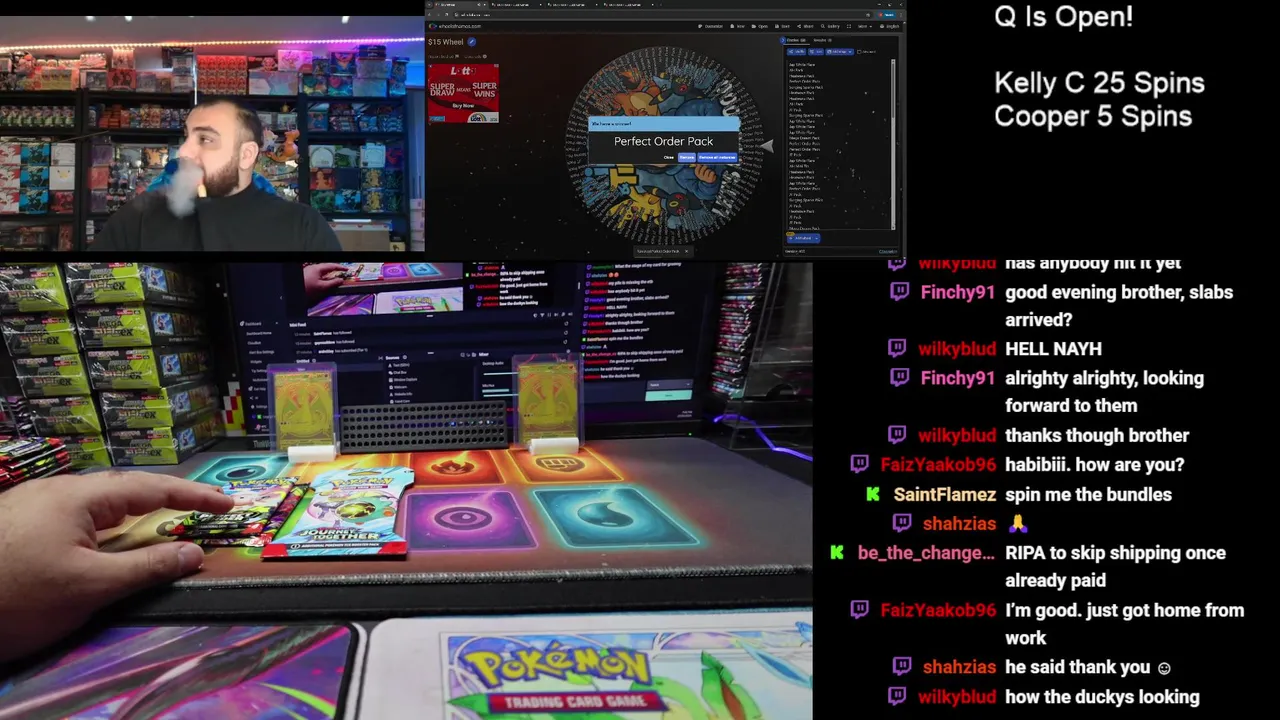Close the winner dialog
Image resolution: width=1280 pixels, height=720 pixels.
(x=669, y=157)
